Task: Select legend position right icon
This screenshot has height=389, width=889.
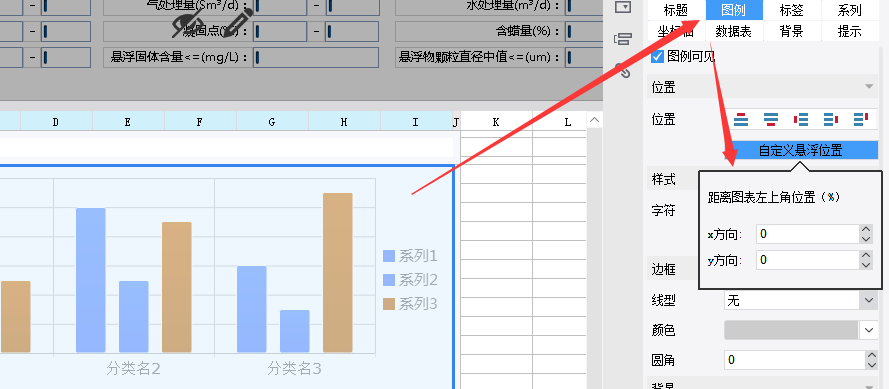Action: pyautogui.click(x=831, y=119)
